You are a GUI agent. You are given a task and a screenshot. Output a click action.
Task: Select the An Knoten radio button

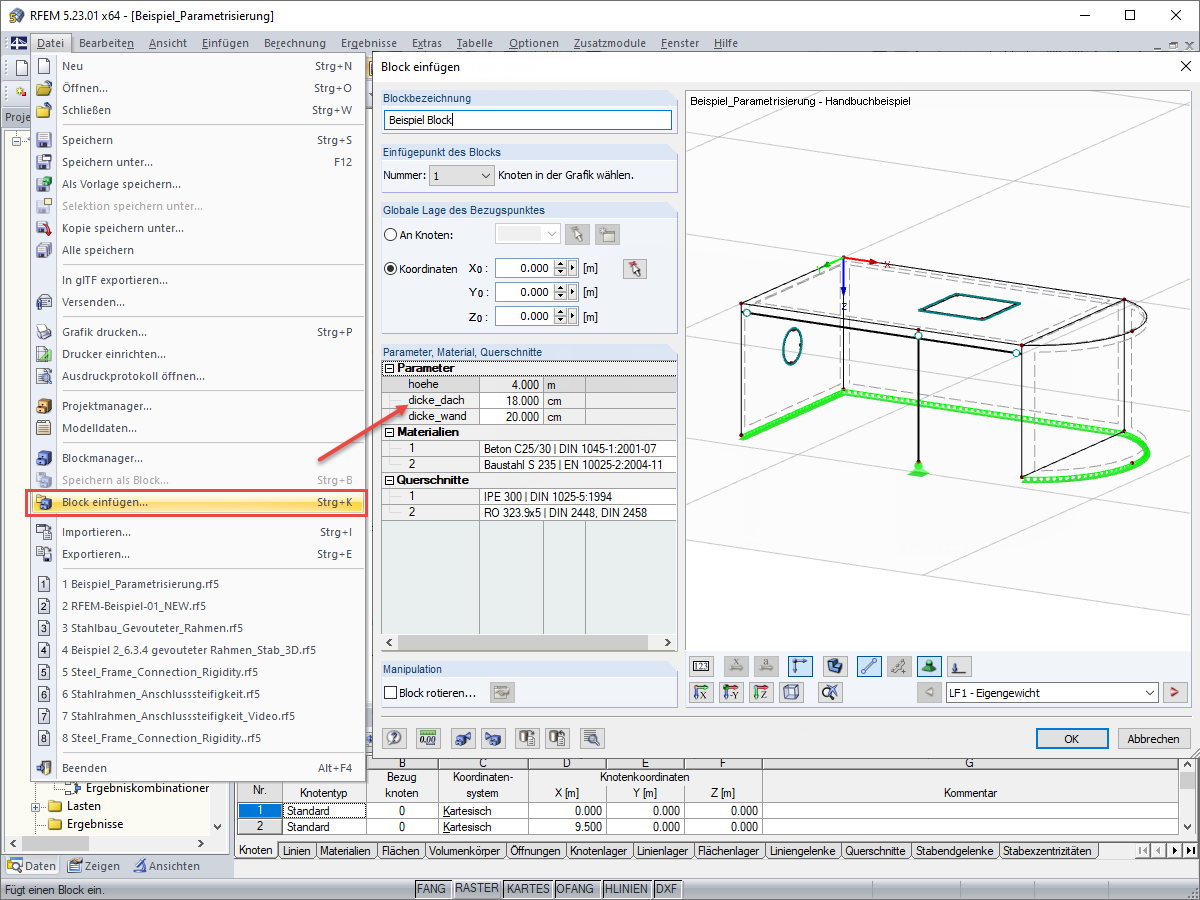click(x=391, y=235)
